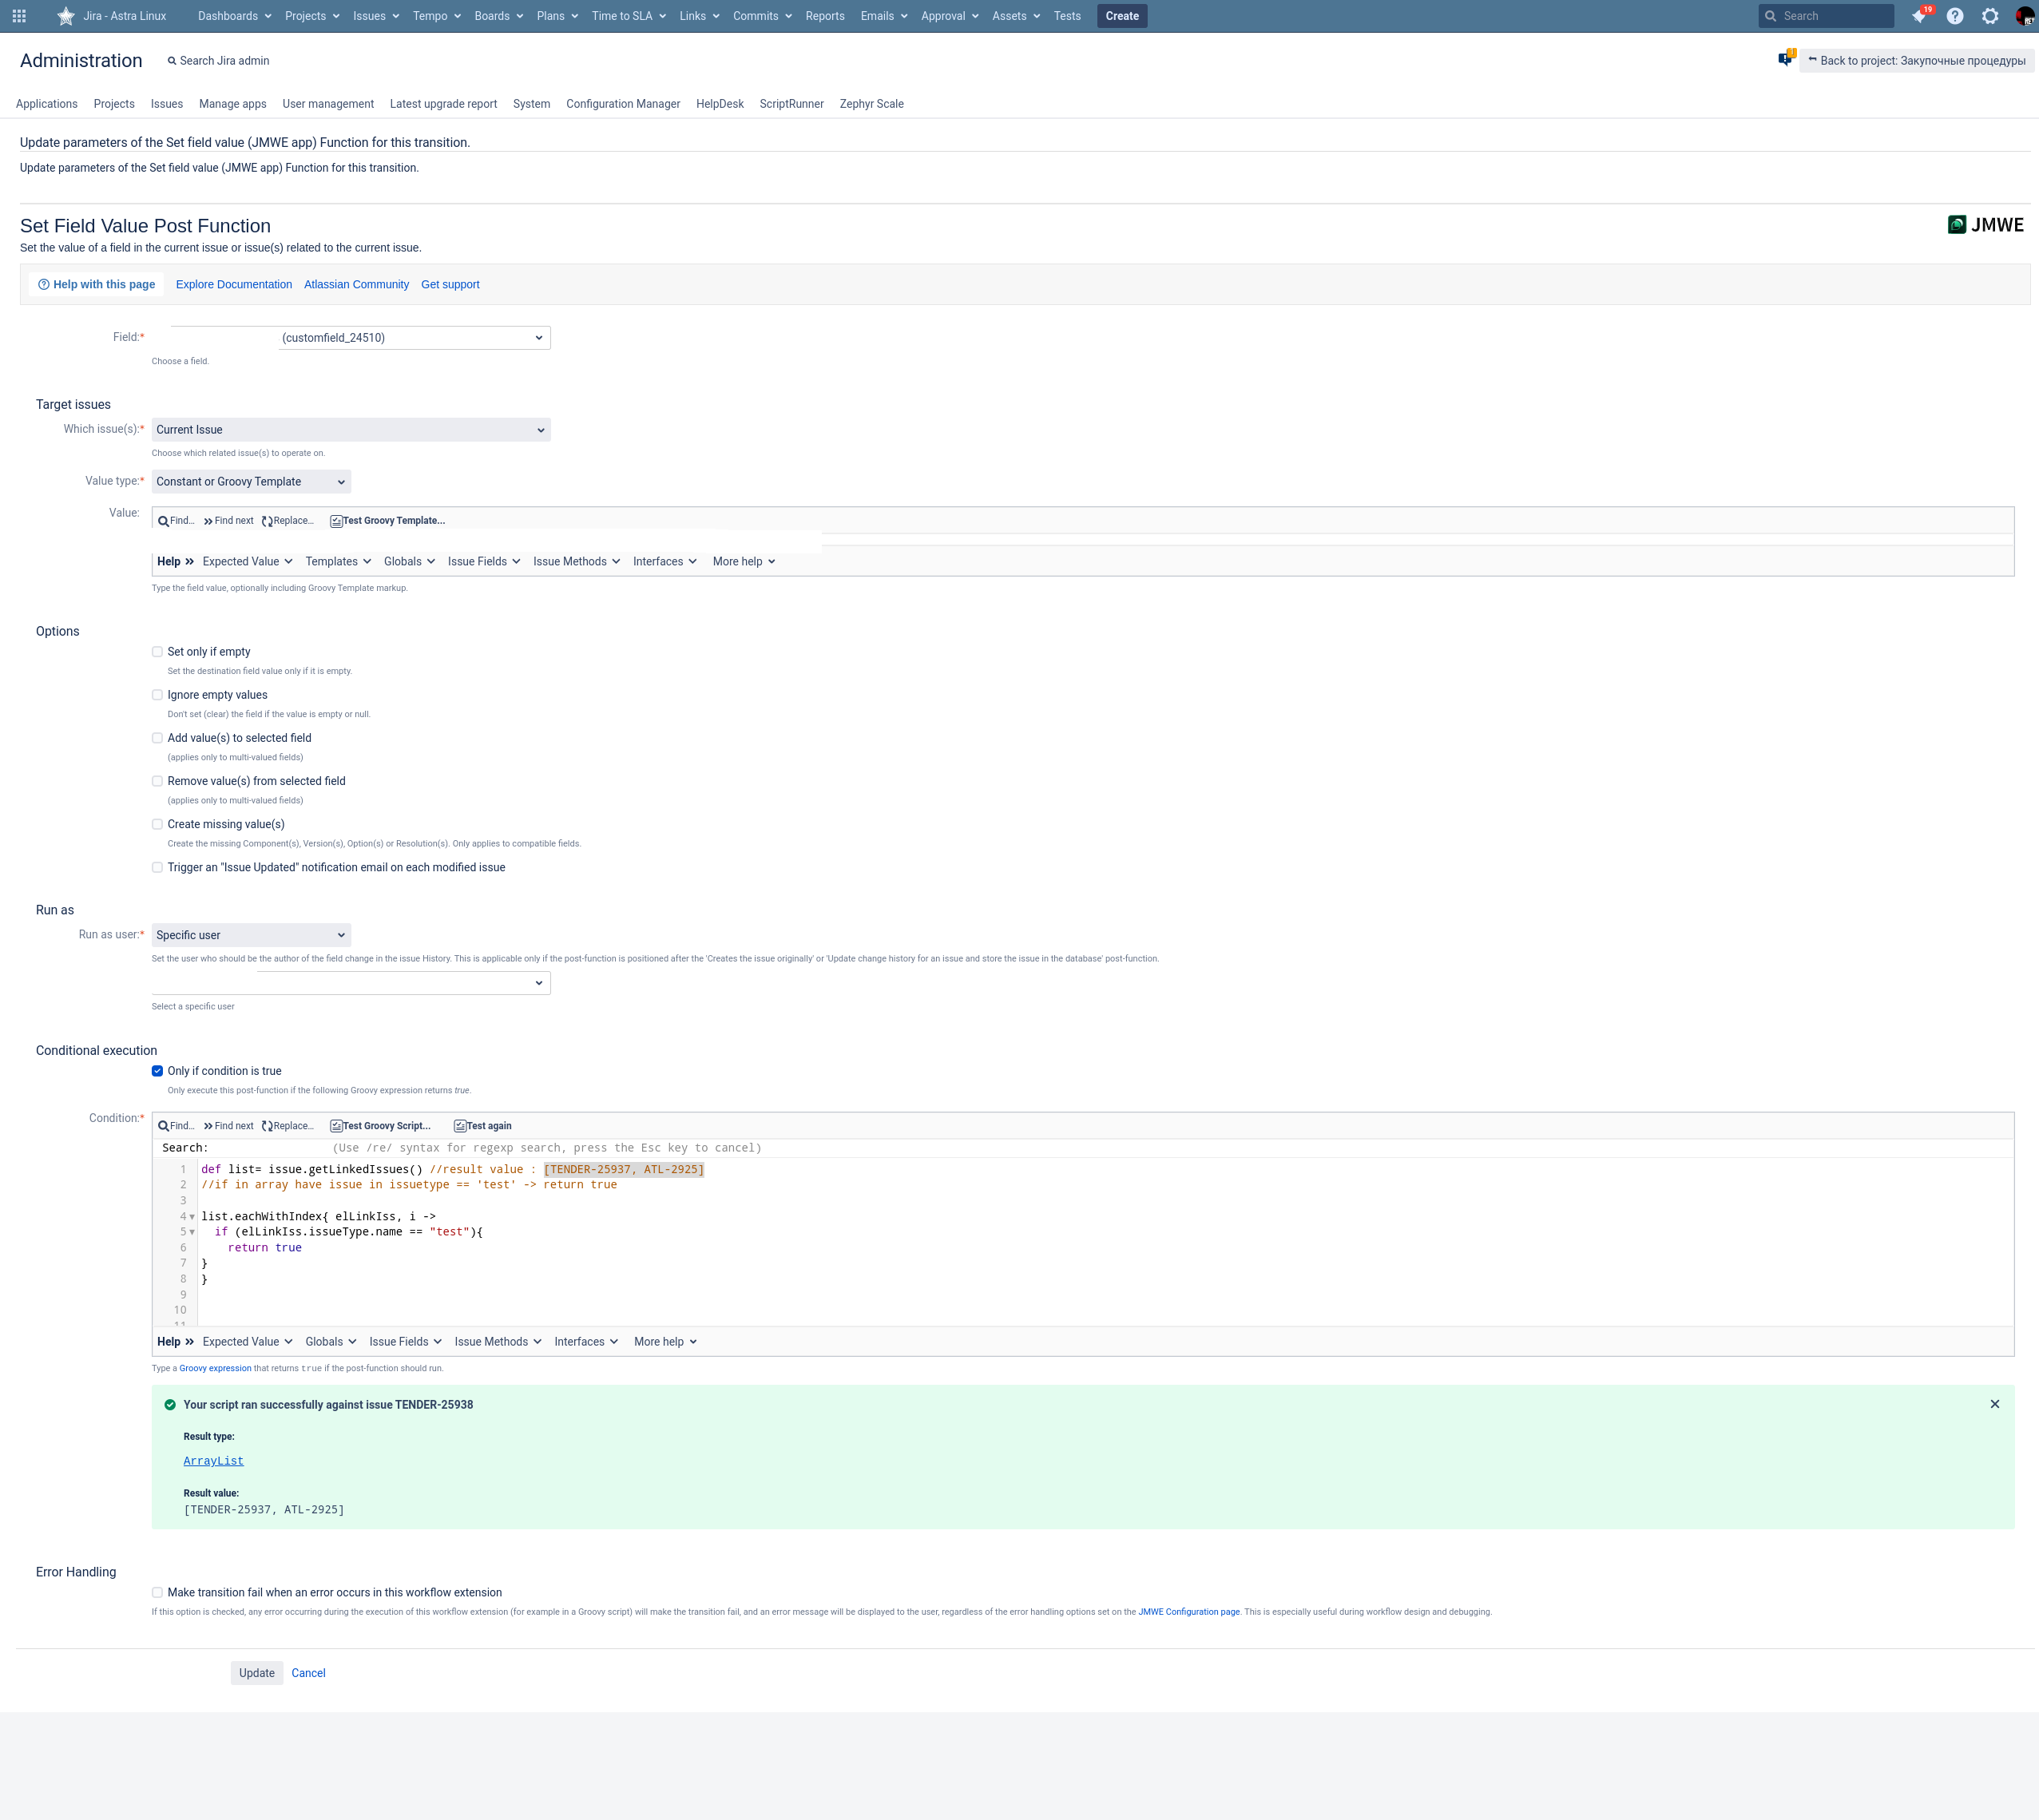Click Find in the Condition editor toolbar
Screen dimensions: 2039x1820
coord(176,1126)
